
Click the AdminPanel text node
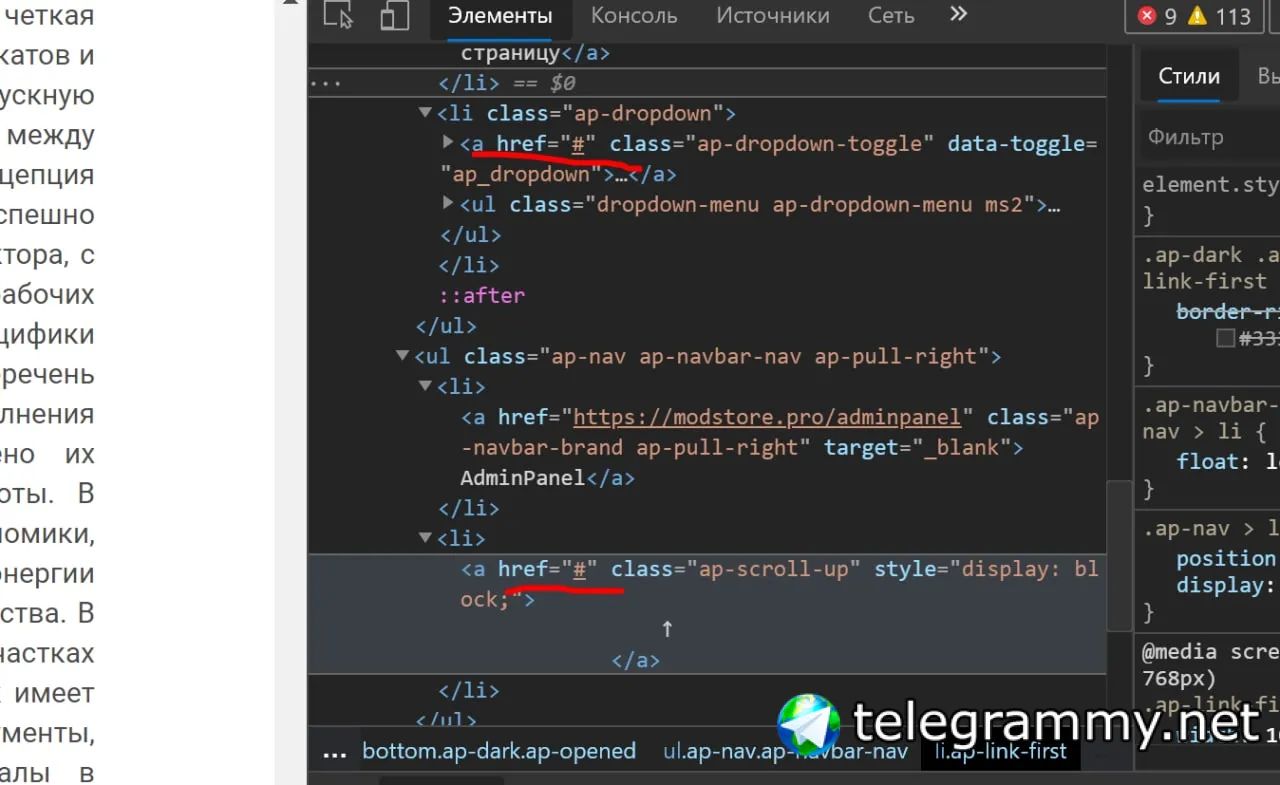[522, 478]
